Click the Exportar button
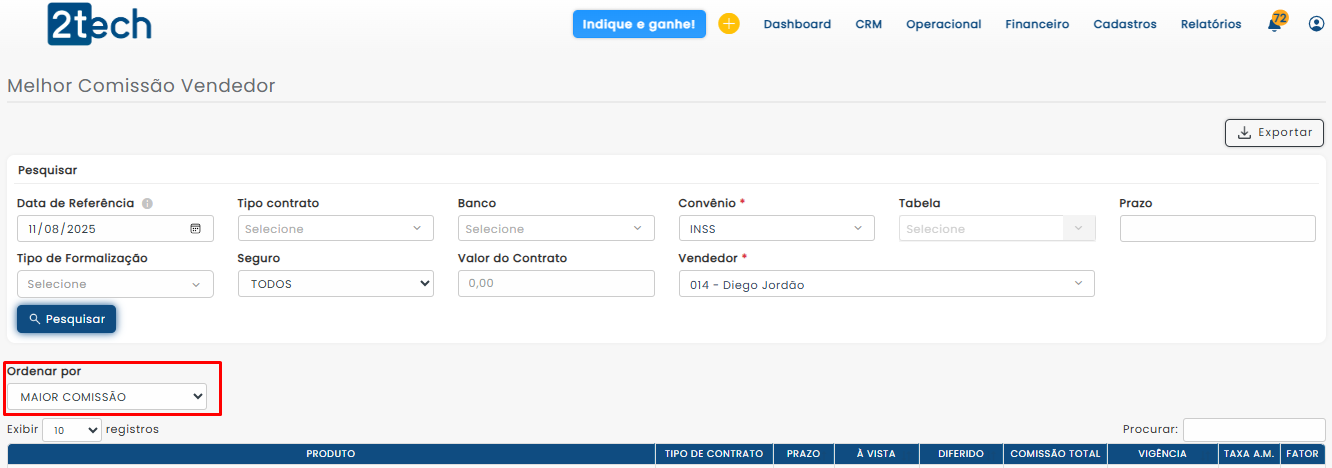 (1274, 133)
